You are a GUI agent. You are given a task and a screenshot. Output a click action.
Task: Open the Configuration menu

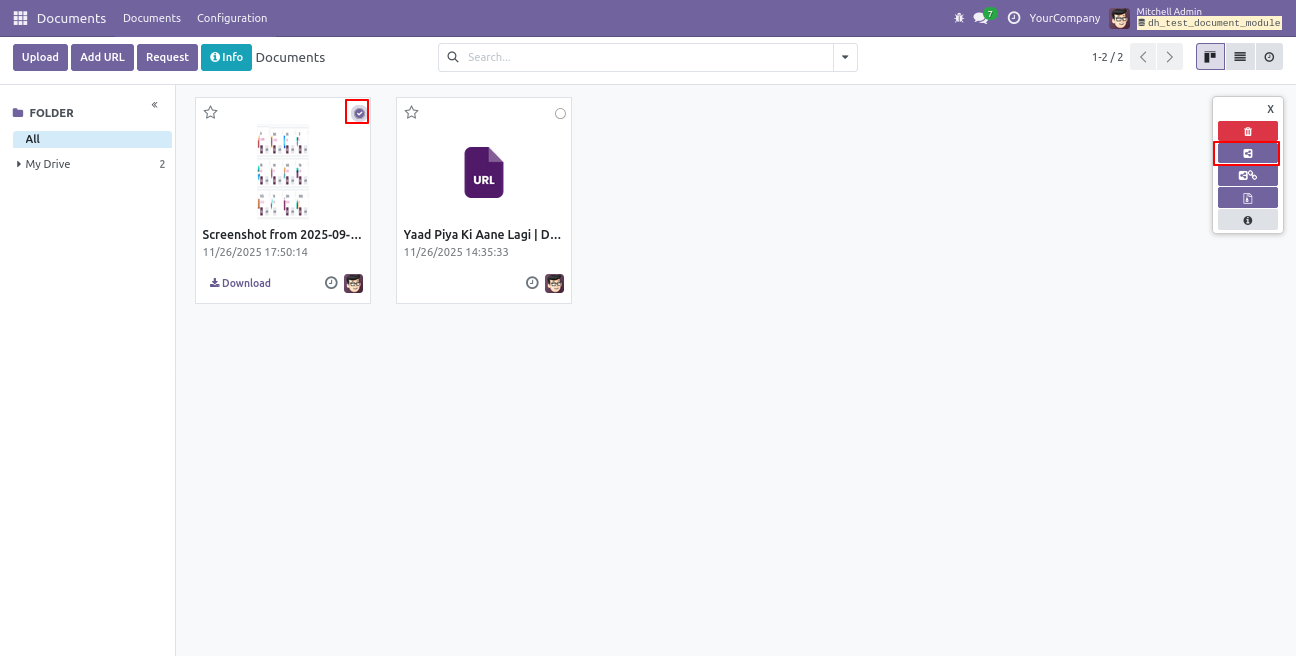(x=232, y=18)
